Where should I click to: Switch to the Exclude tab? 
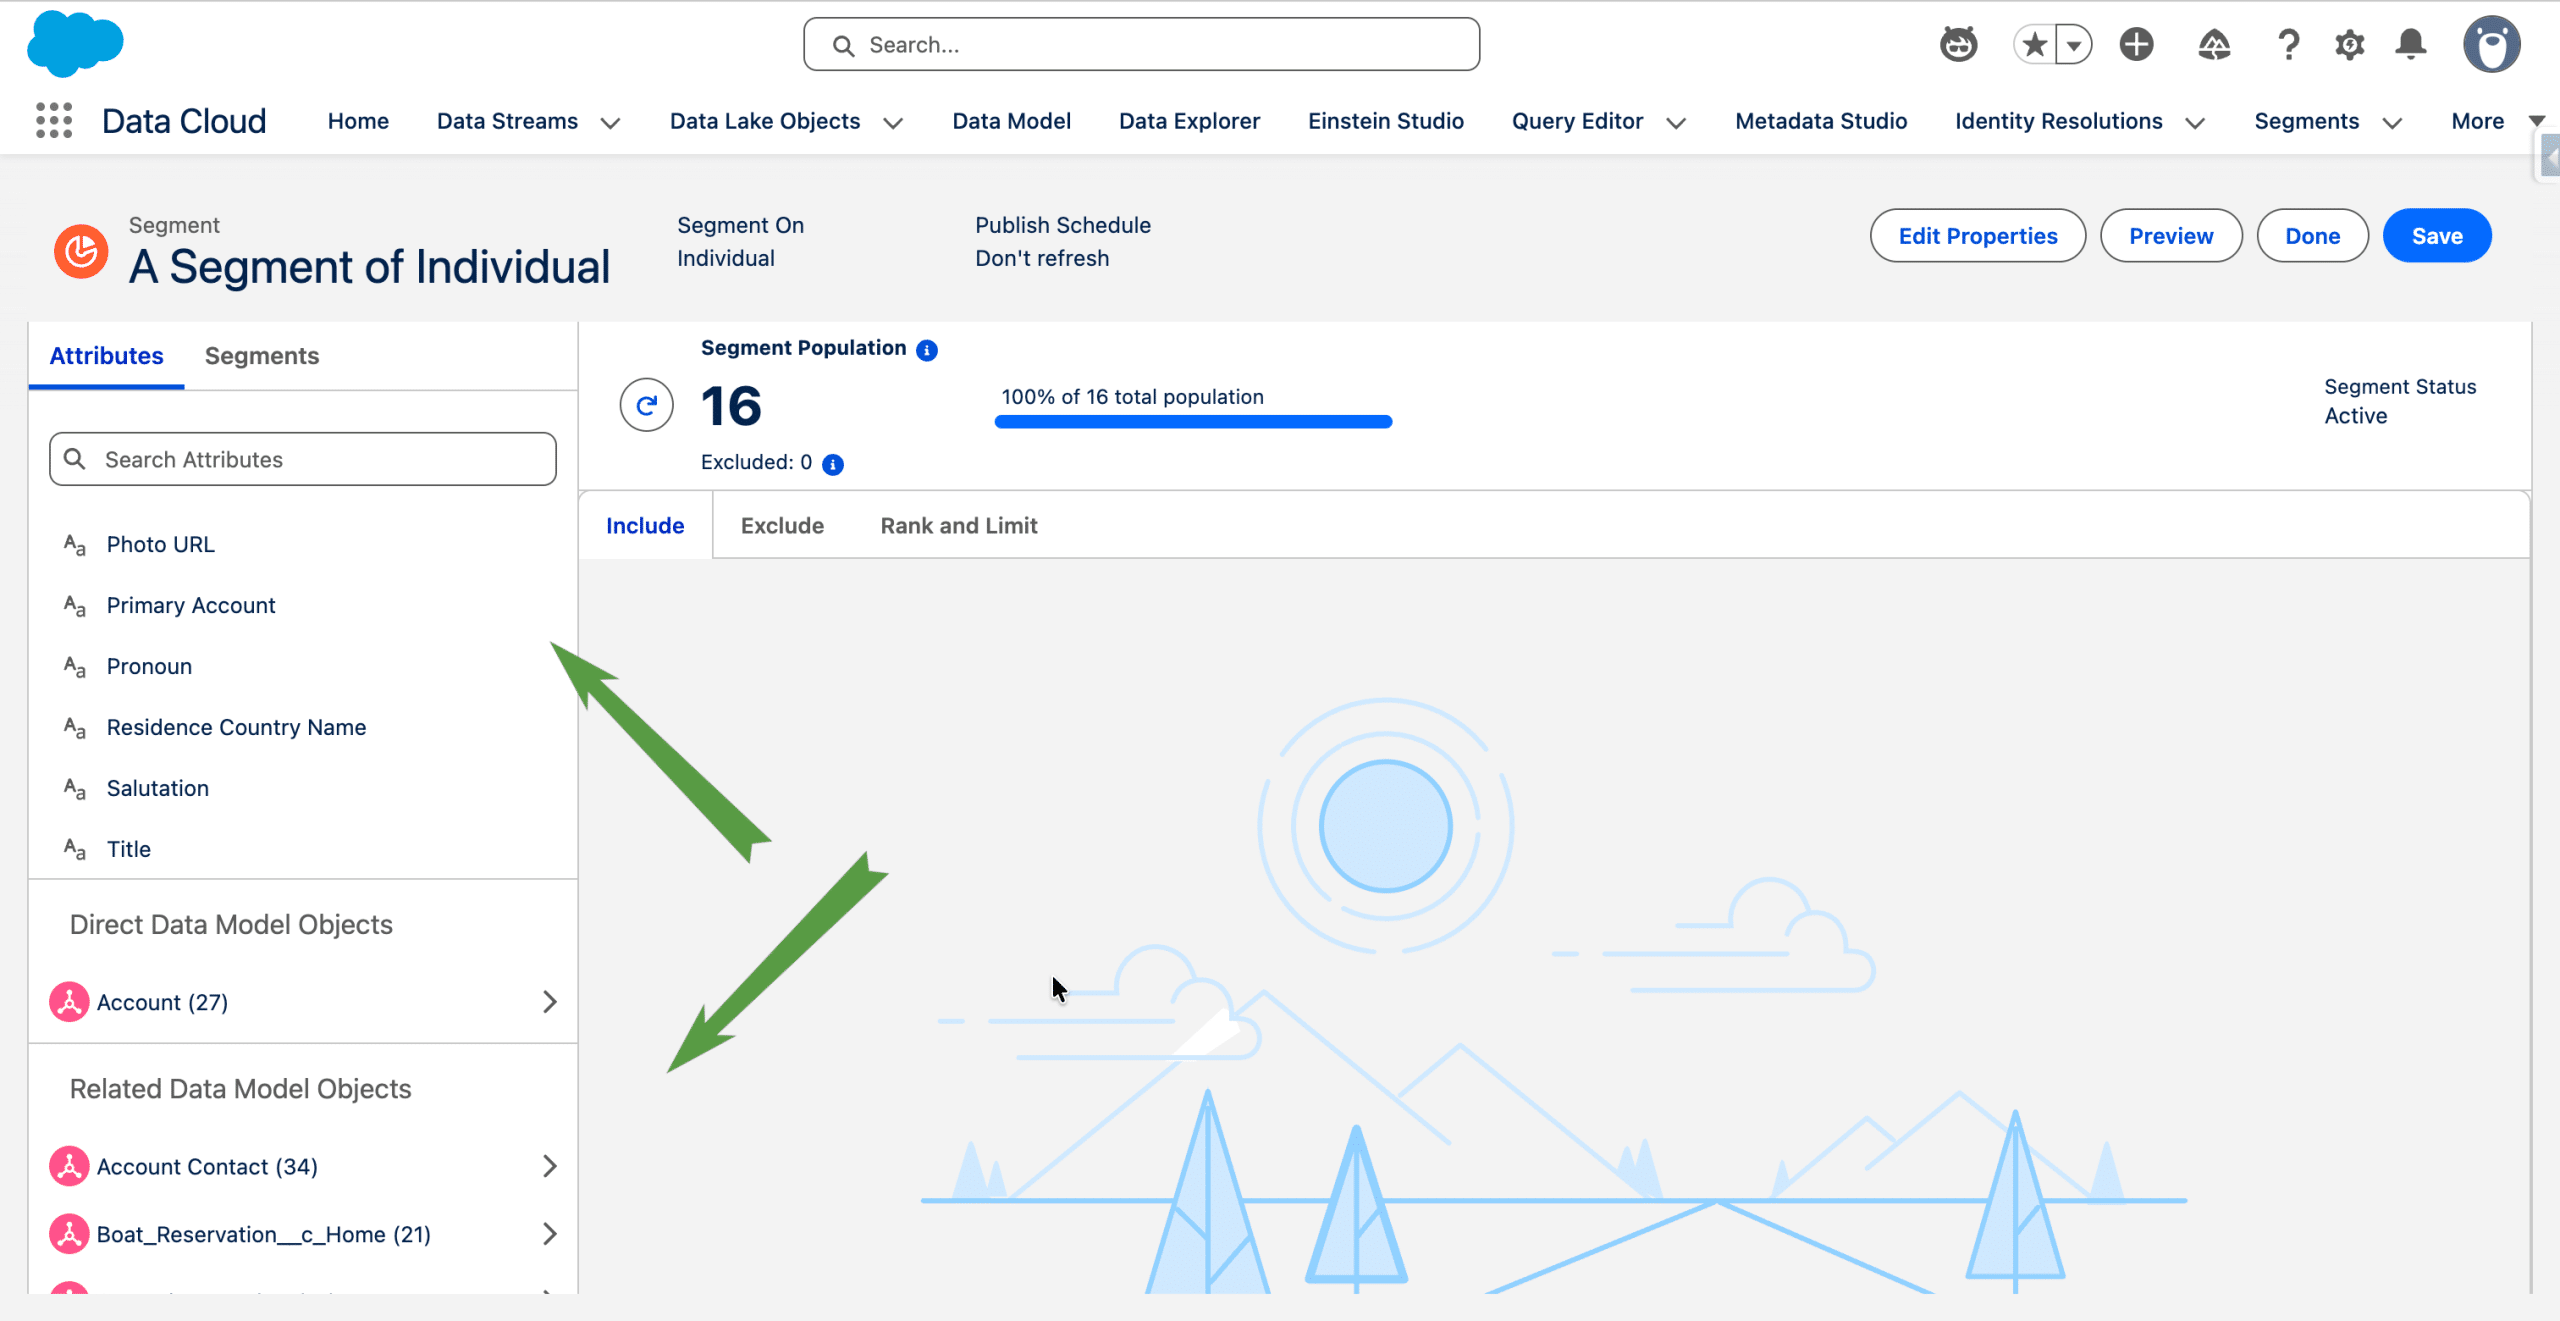coord(782,525)
